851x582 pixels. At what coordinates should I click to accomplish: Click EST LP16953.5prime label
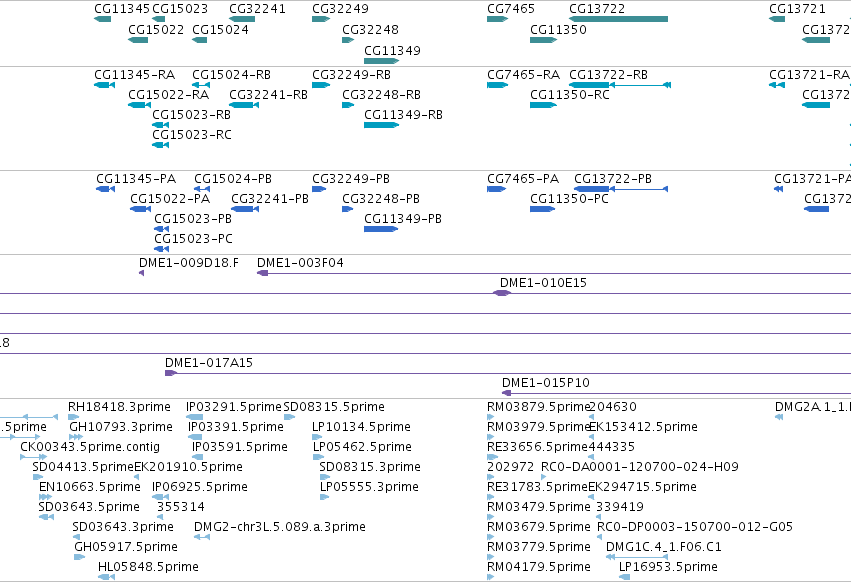[x=668, y=567]
